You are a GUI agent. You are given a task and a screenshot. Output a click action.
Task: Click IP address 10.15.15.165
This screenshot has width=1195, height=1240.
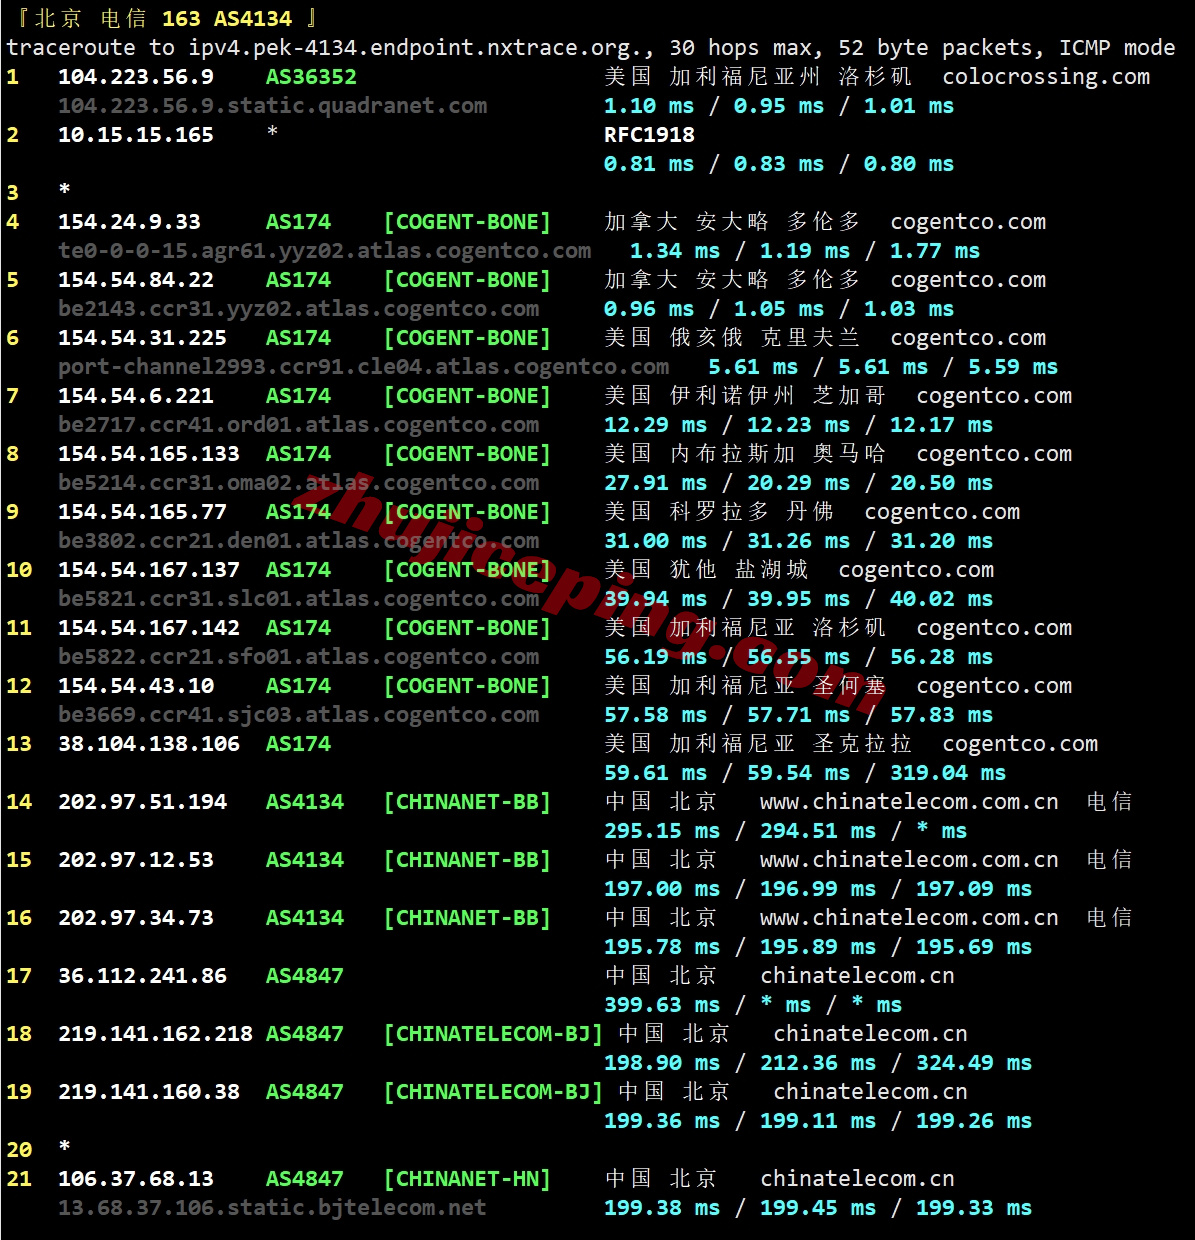136,135
